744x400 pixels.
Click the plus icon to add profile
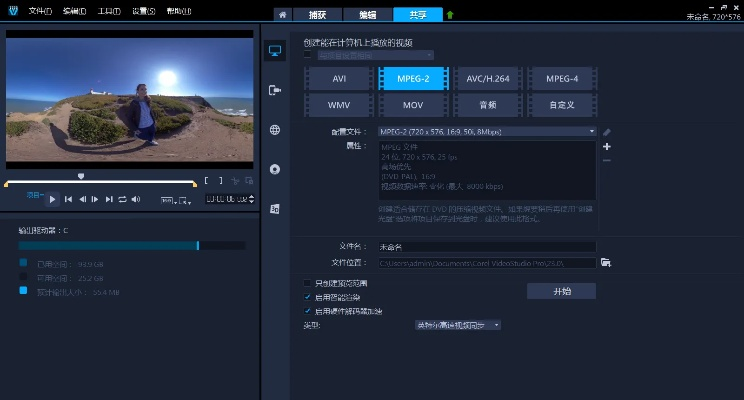tap(606, 146)
